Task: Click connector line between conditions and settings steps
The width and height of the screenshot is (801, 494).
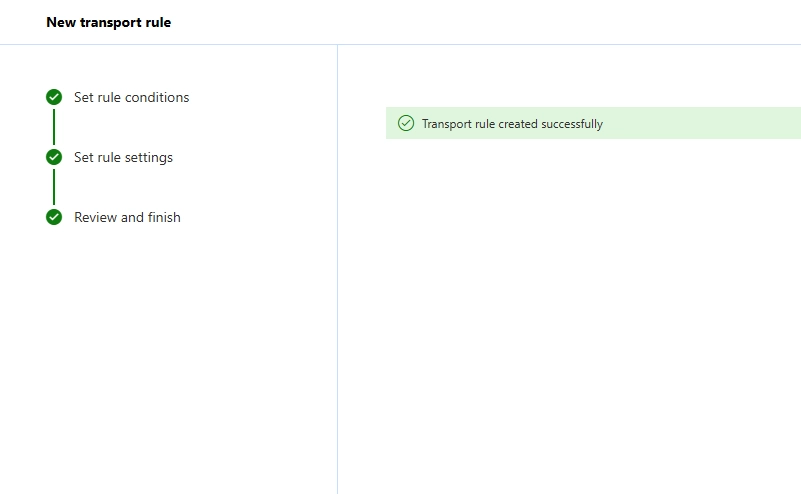Action: pos(54,127)
